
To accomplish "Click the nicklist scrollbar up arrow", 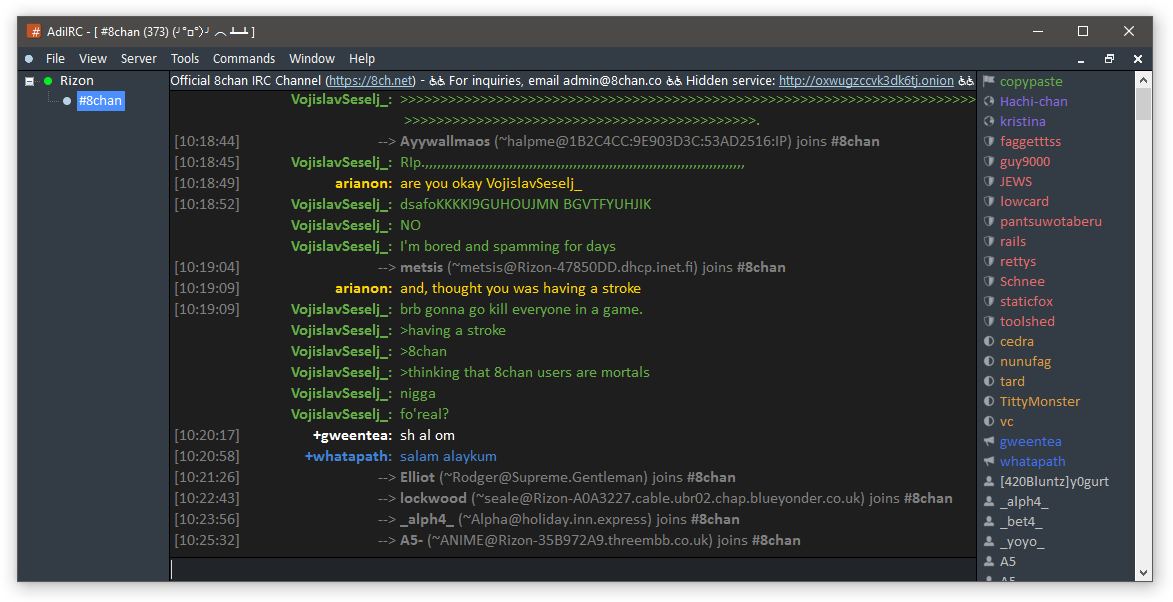I will (x=1143, y=80).
